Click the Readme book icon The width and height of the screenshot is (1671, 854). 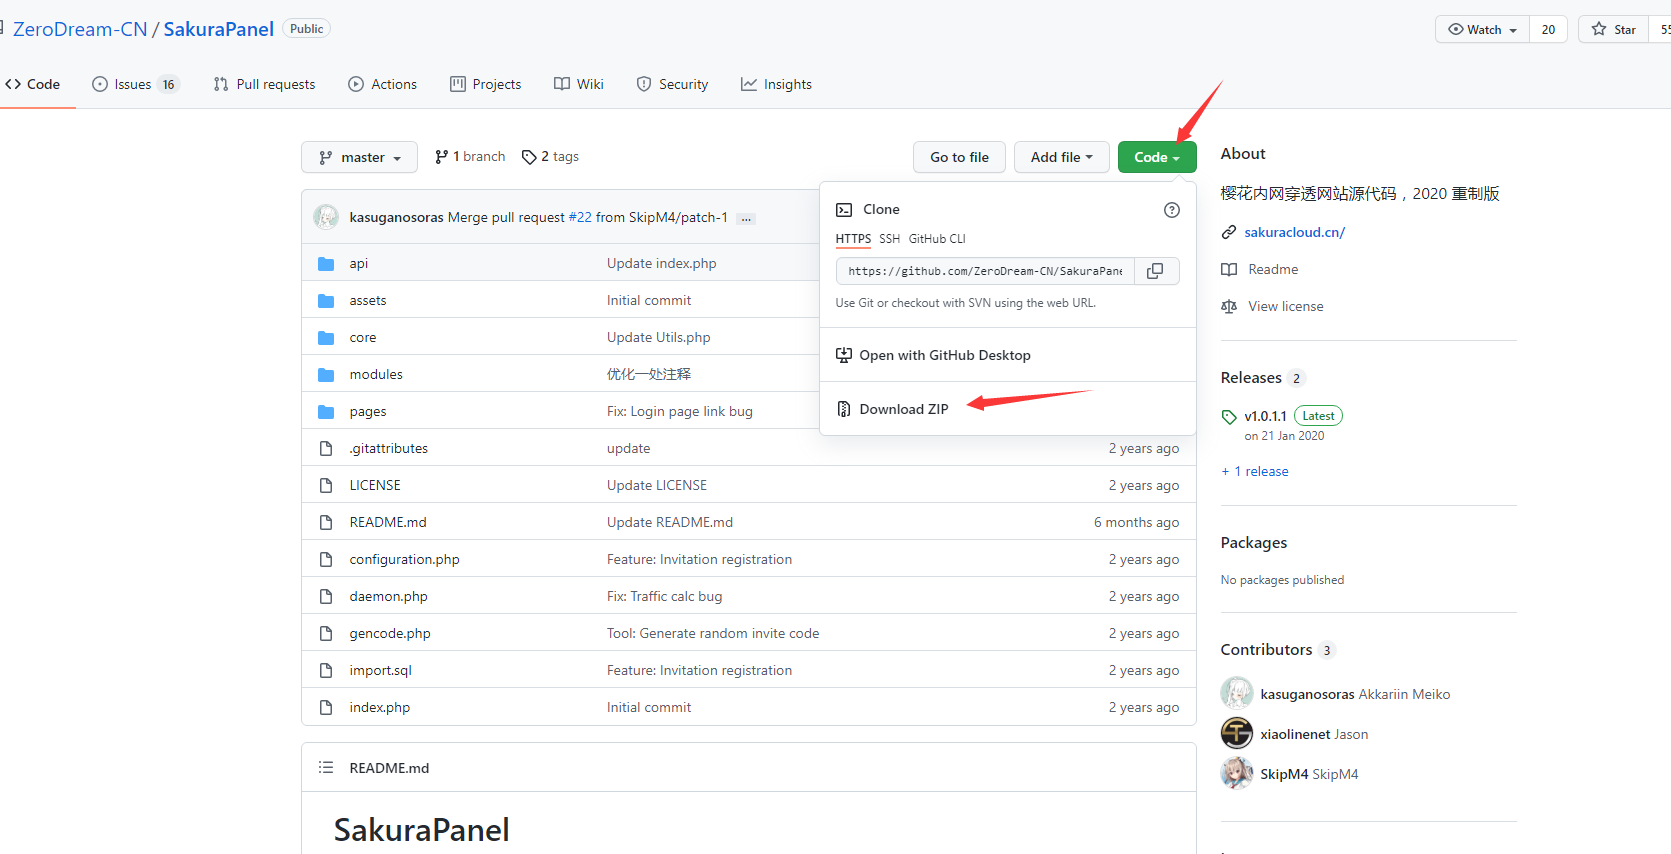coord(1229,270)
